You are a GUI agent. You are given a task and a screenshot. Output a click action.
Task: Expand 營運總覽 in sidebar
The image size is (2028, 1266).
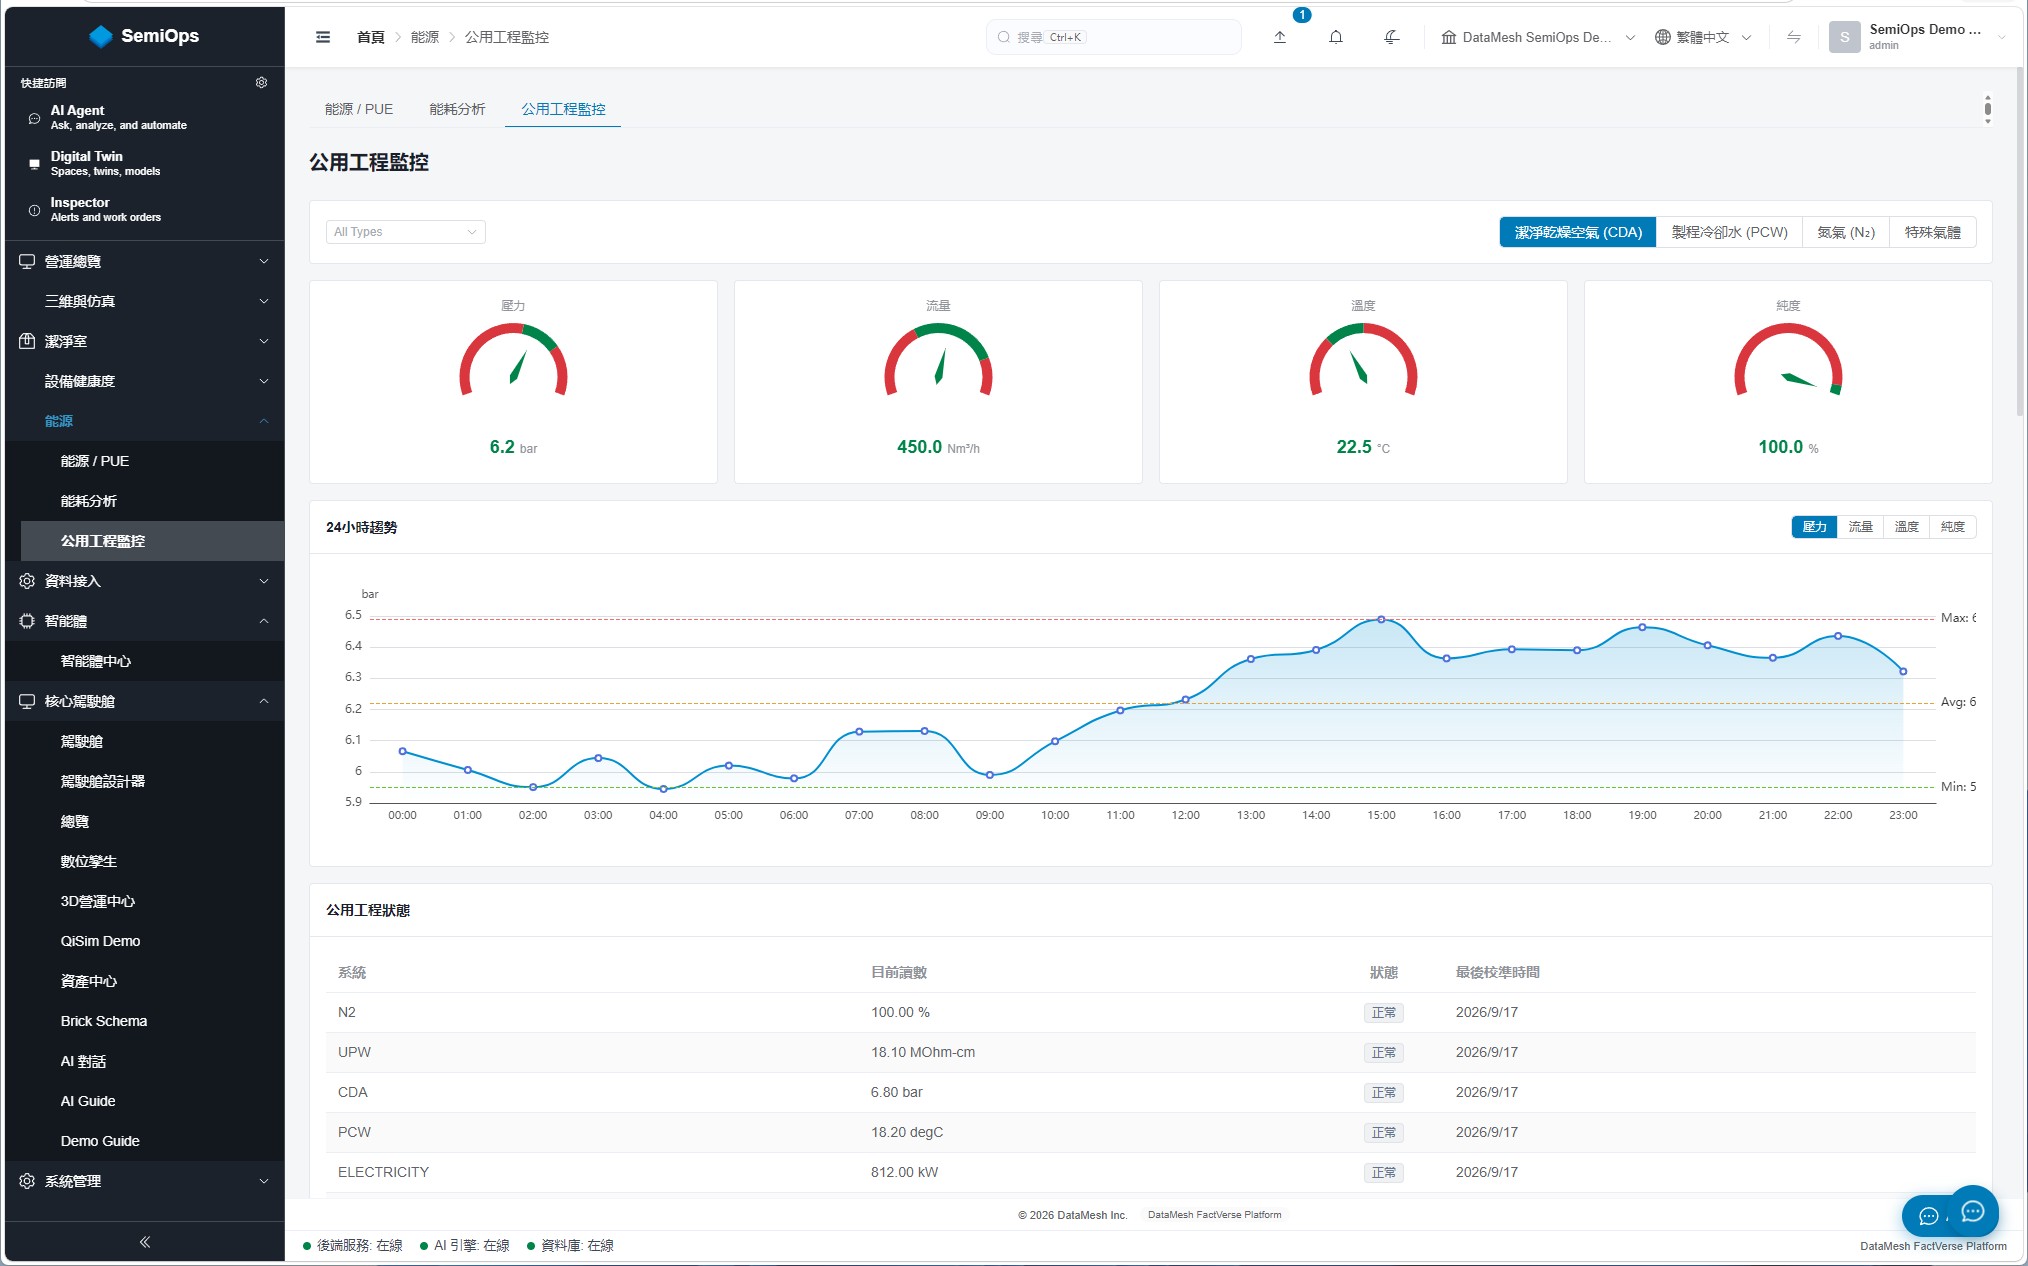(x=145, y=261)
